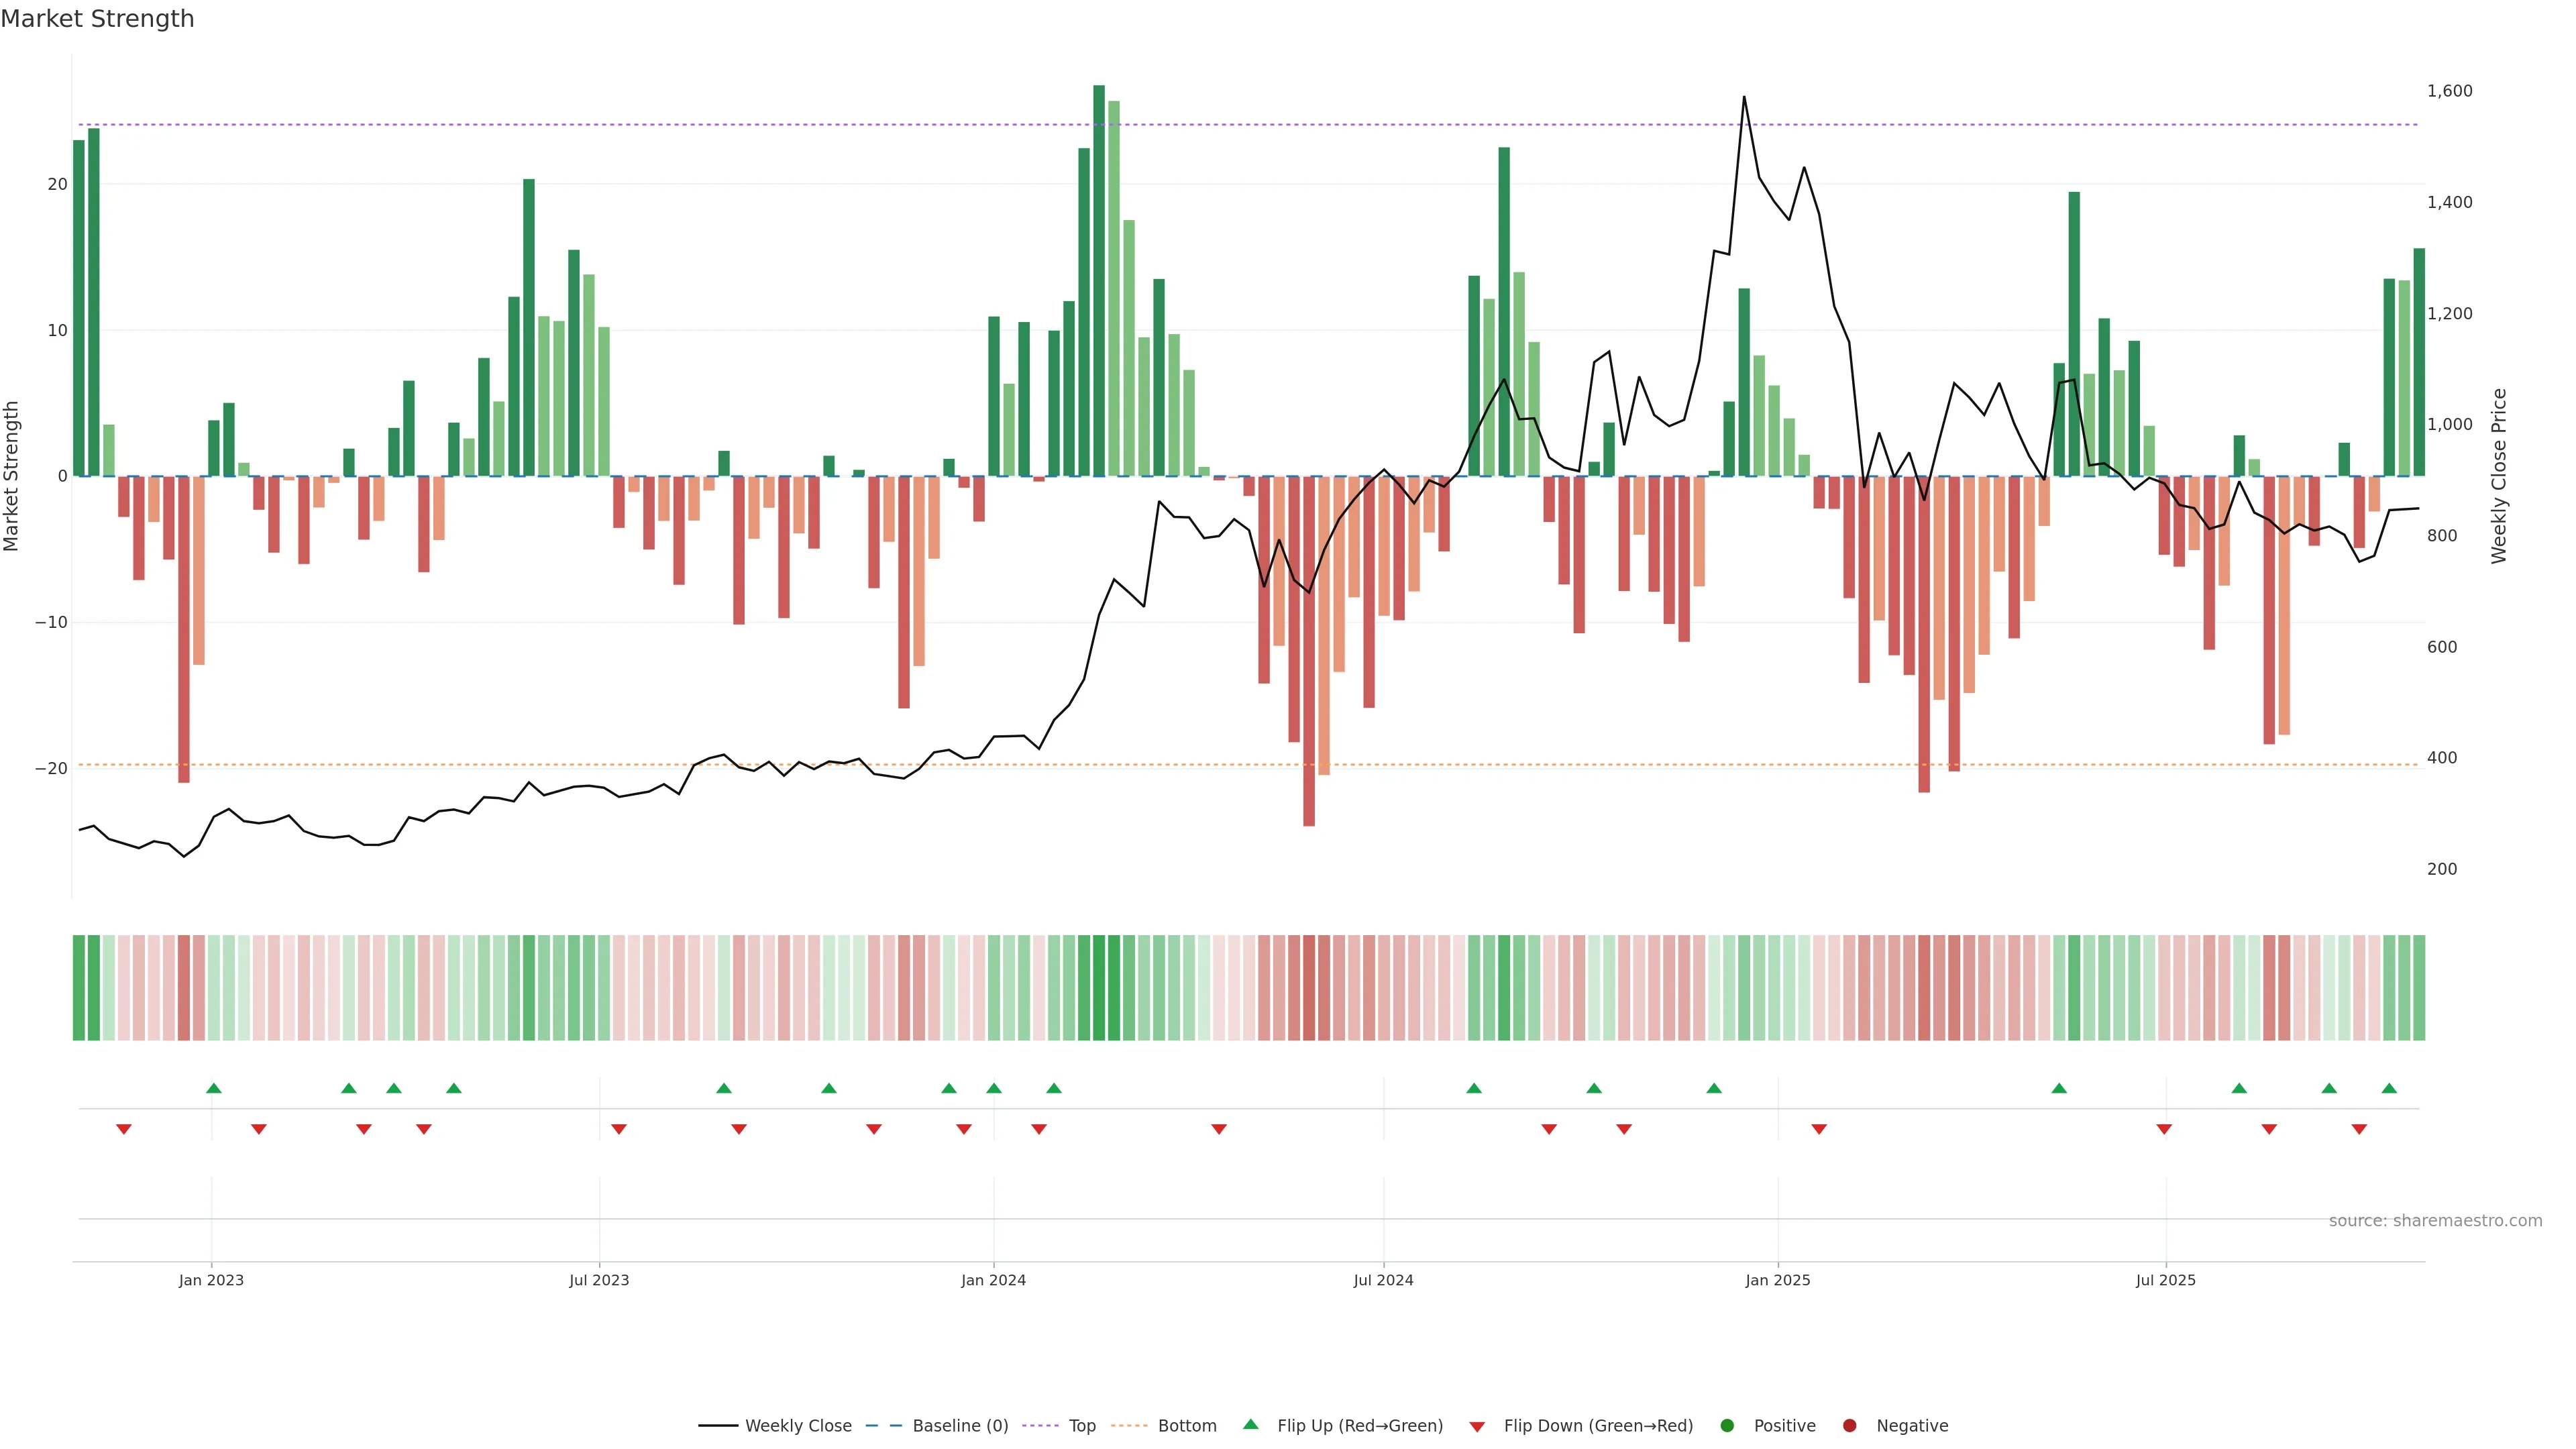Screen dimensions: 2576x1449
Task: Click the purple dotted Top line sample in legend
Action: point(1041,1426)
